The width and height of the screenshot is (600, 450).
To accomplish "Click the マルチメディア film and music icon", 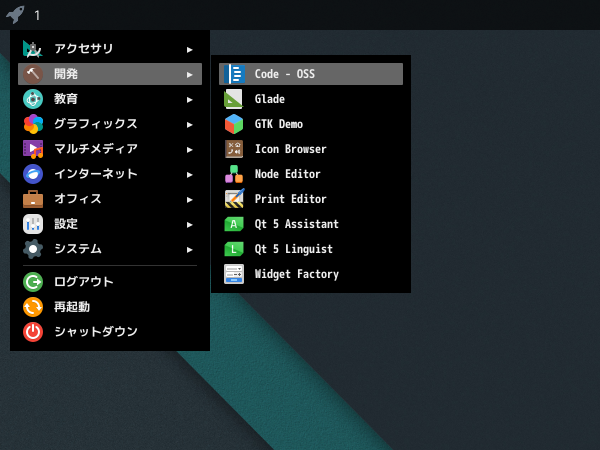I will (x=33, y=149).
